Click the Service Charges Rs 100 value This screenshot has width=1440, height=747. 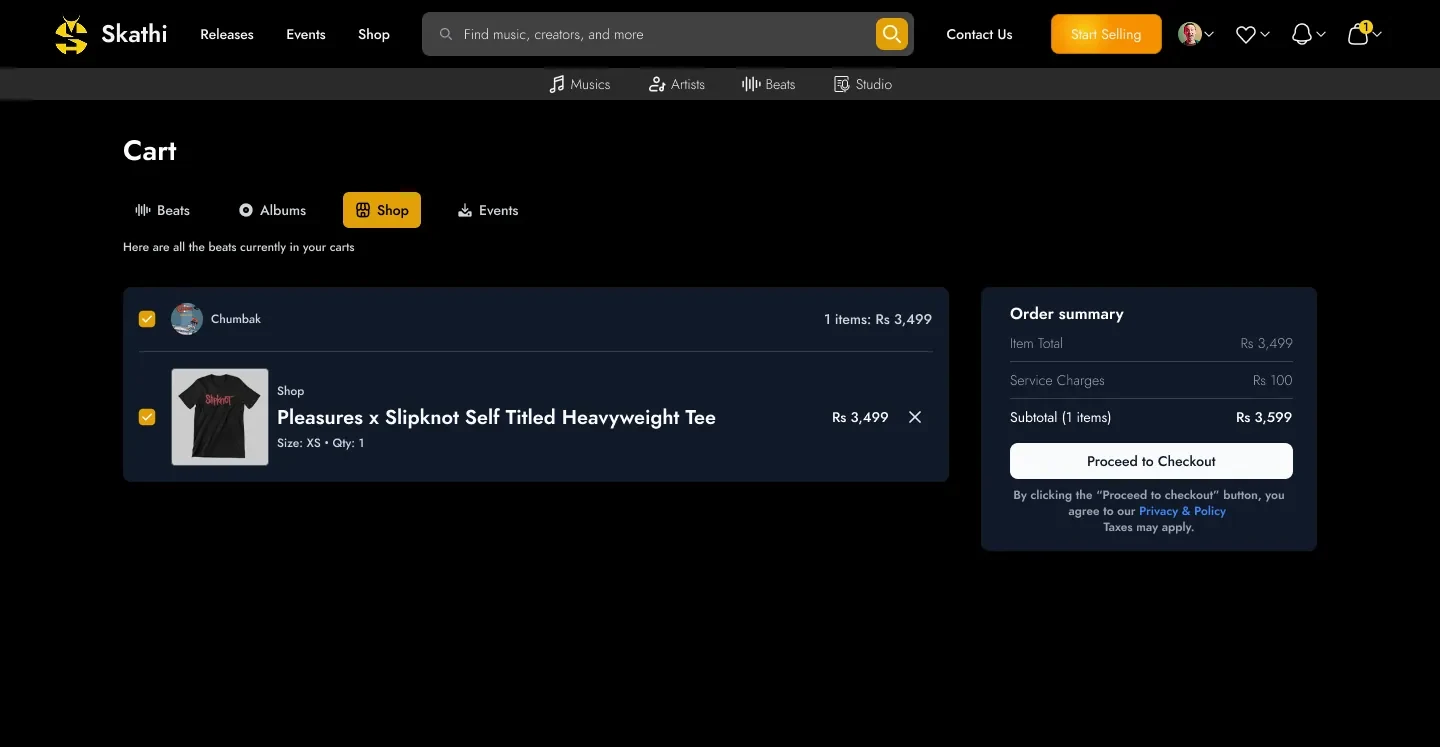[x=1273, y=380]
